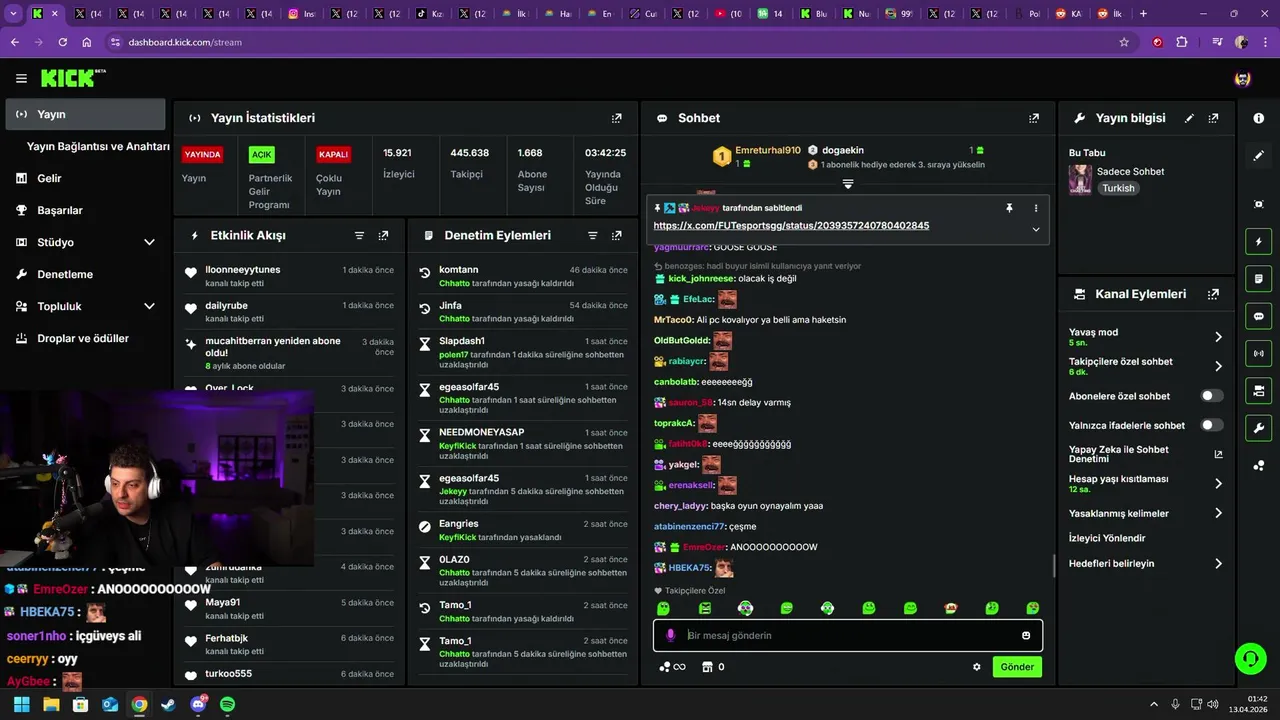This screenshot has width=1280, height=720.
Task: Open filter options in Etkinlik Akışı
Action: pos(359,236)
